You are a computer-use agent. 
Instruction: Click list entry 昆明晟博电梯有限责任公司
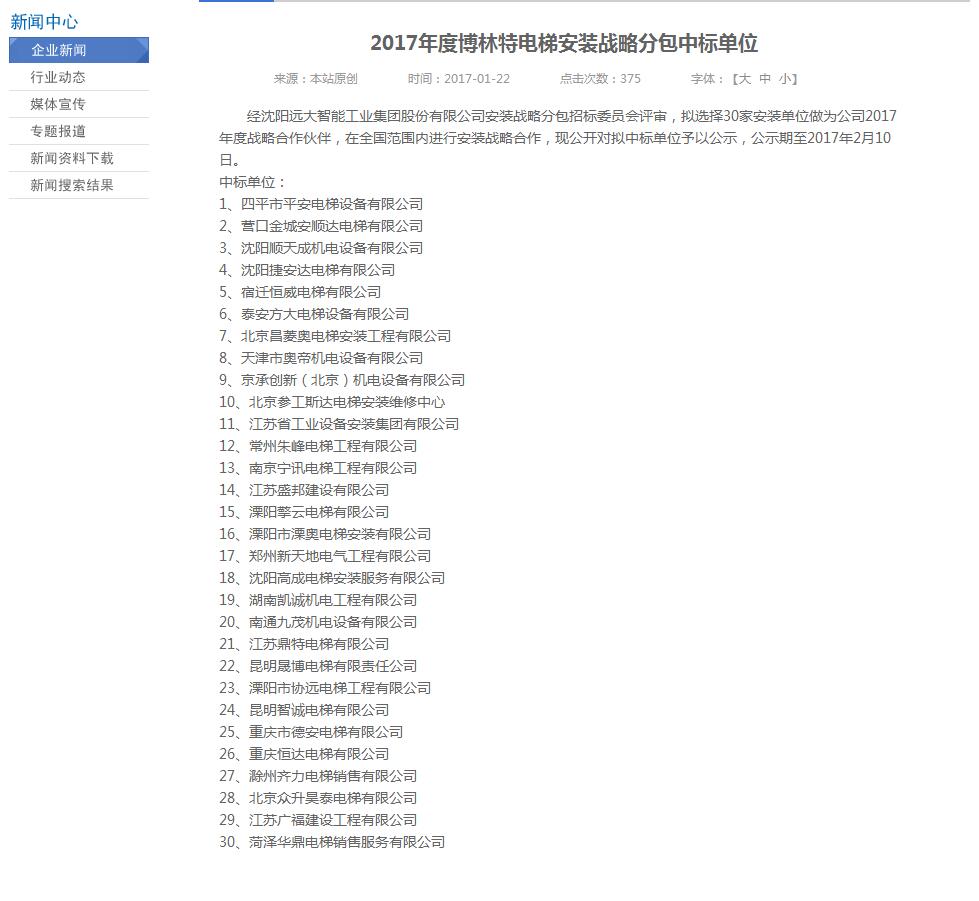(x=332, y=666)
